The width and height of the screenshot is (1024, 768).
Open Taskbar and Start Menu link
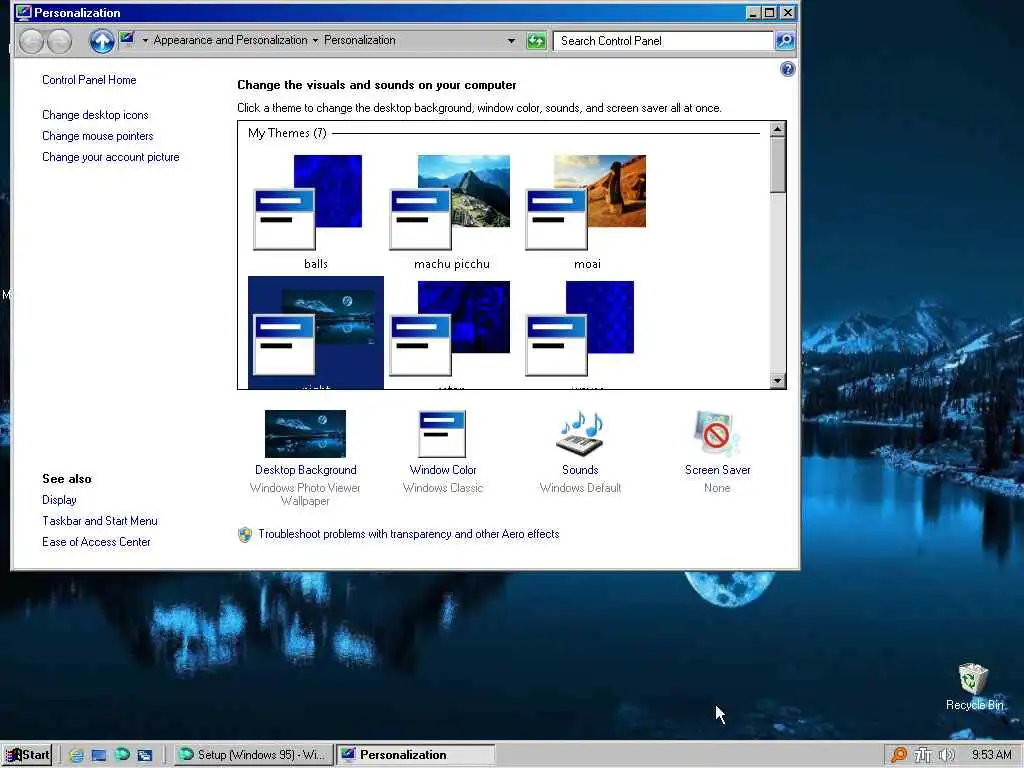pos(100,520)
